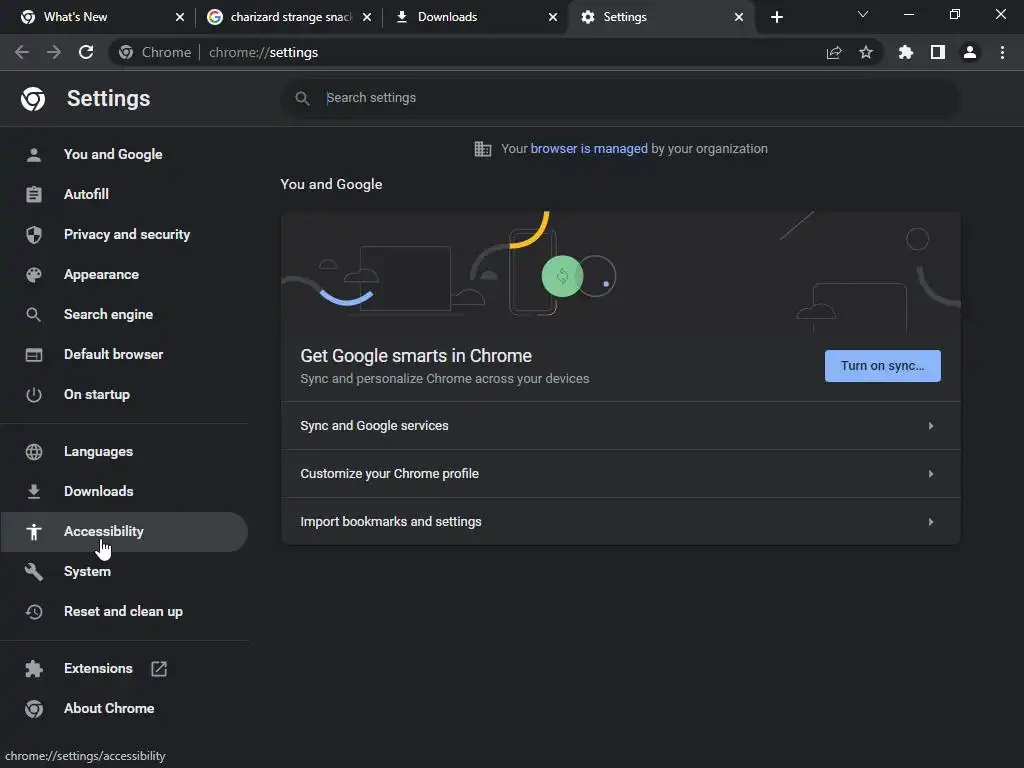Click Sync and Google services text
Viewport: 1024px width, 768px height.
coord(374,426)
